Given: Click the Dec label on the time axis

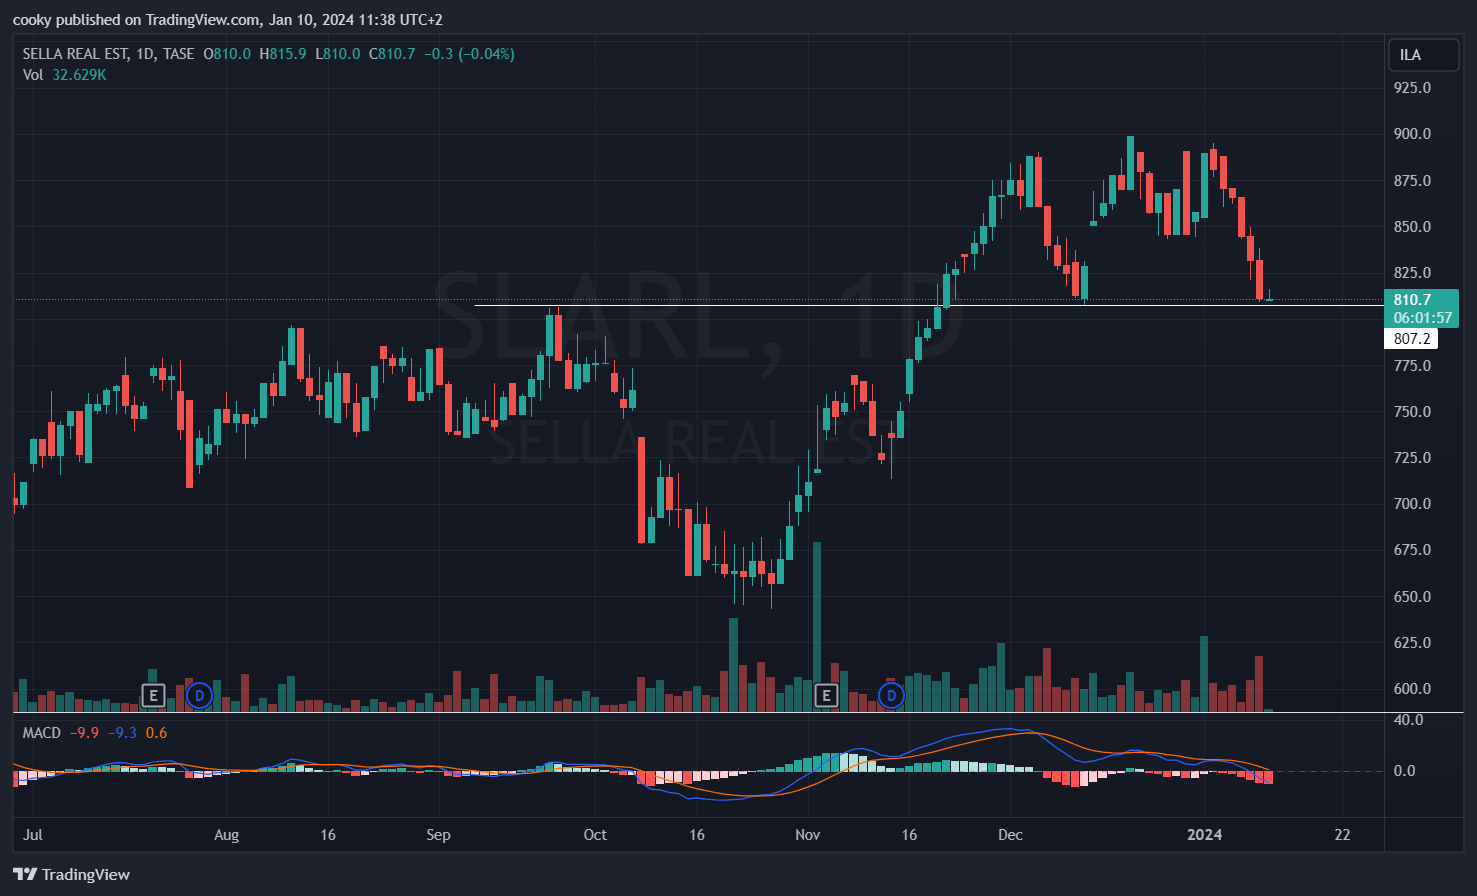Looking at the screenshot, I should [x=1010, y=835].
